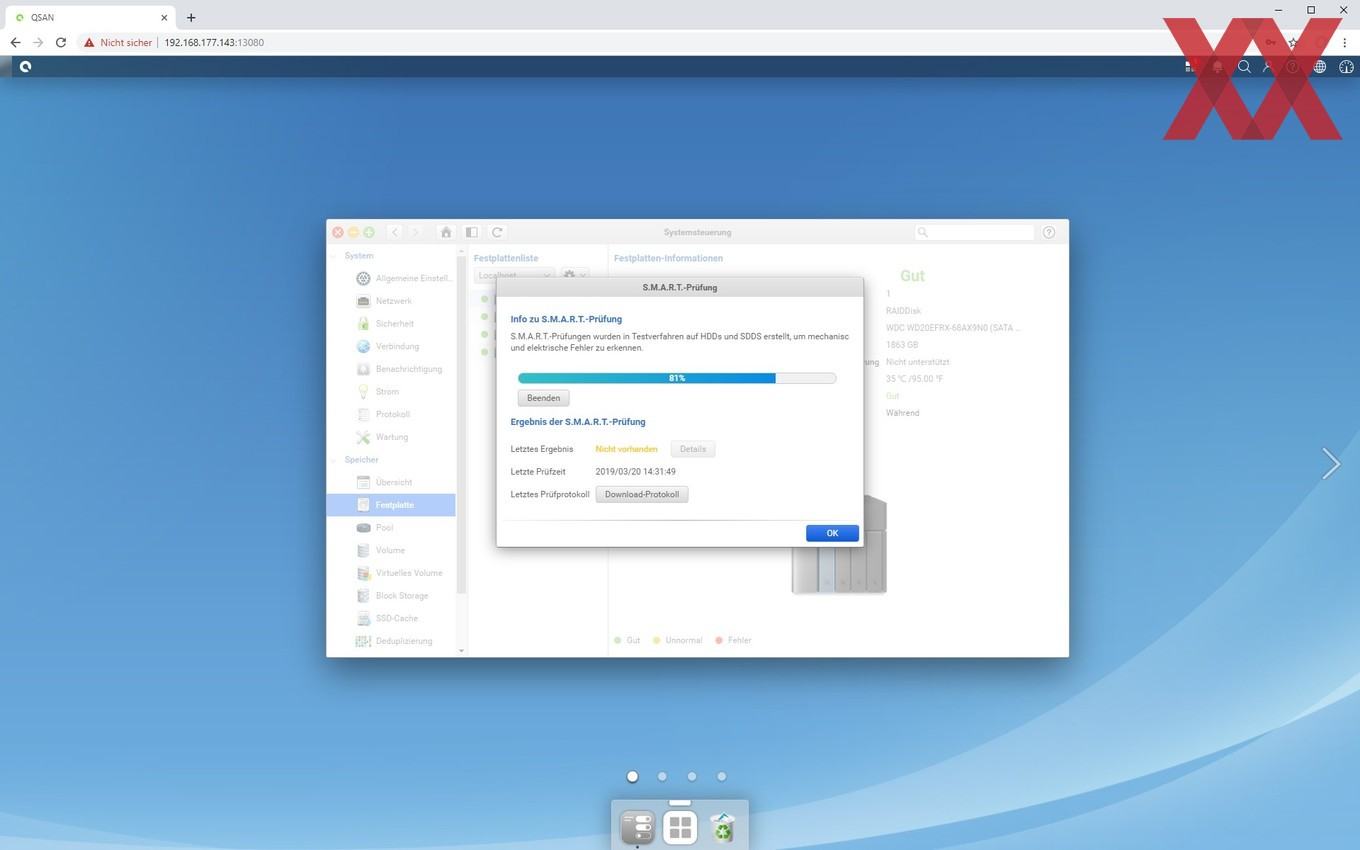Open the search magnifier in the QSAN top bar
This screenshot has width=1360, height=850.
[1244, 67]
